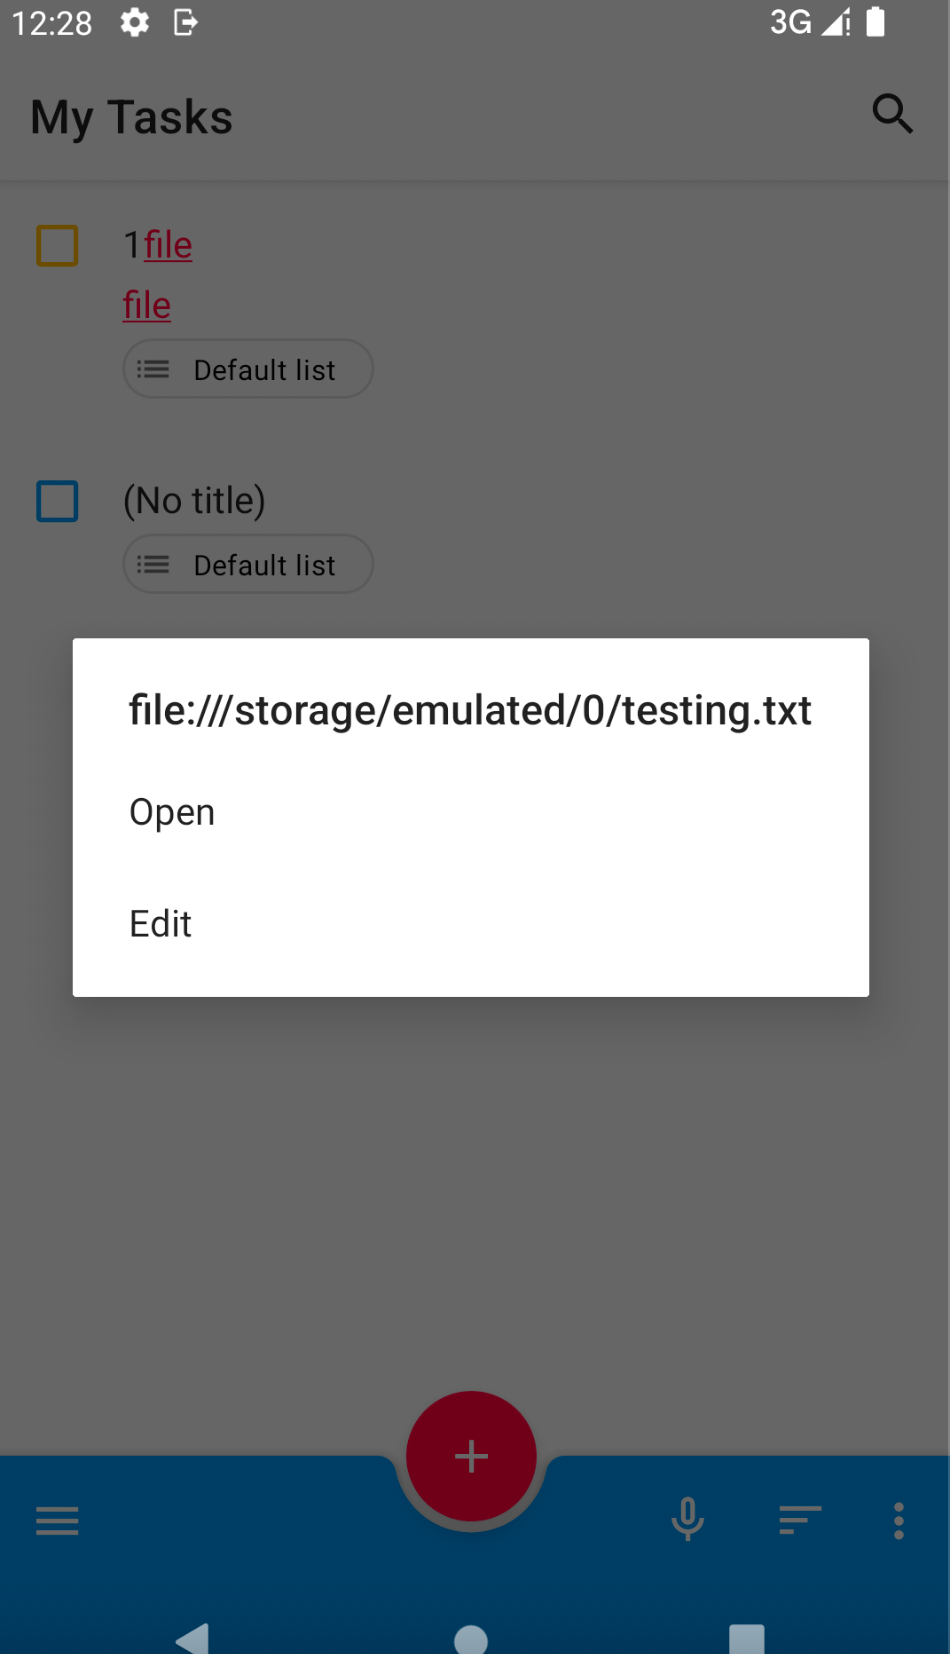950x1654 pixels.
Task: Tap the add task plus button
Action: pyautogui.click(x=471, y=1456)
